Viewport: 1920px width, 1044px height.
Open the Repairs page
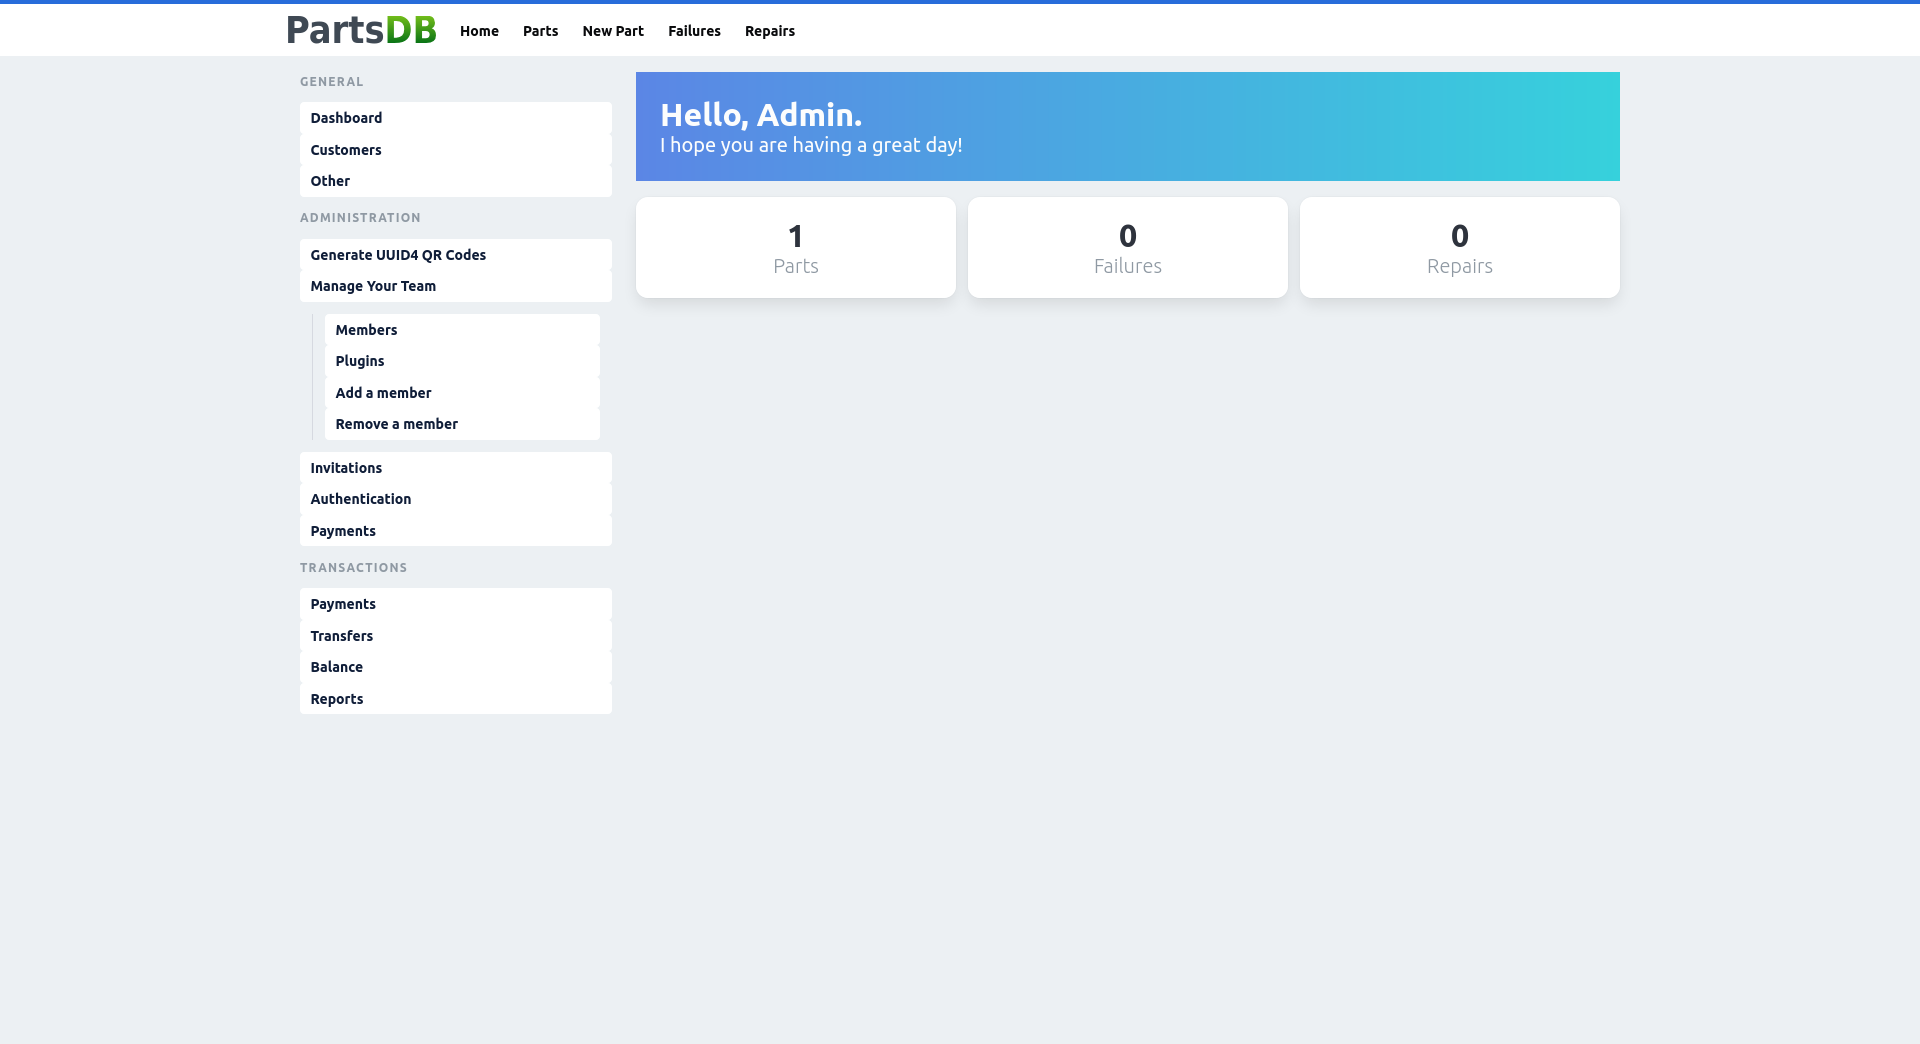tap(769, 31)
